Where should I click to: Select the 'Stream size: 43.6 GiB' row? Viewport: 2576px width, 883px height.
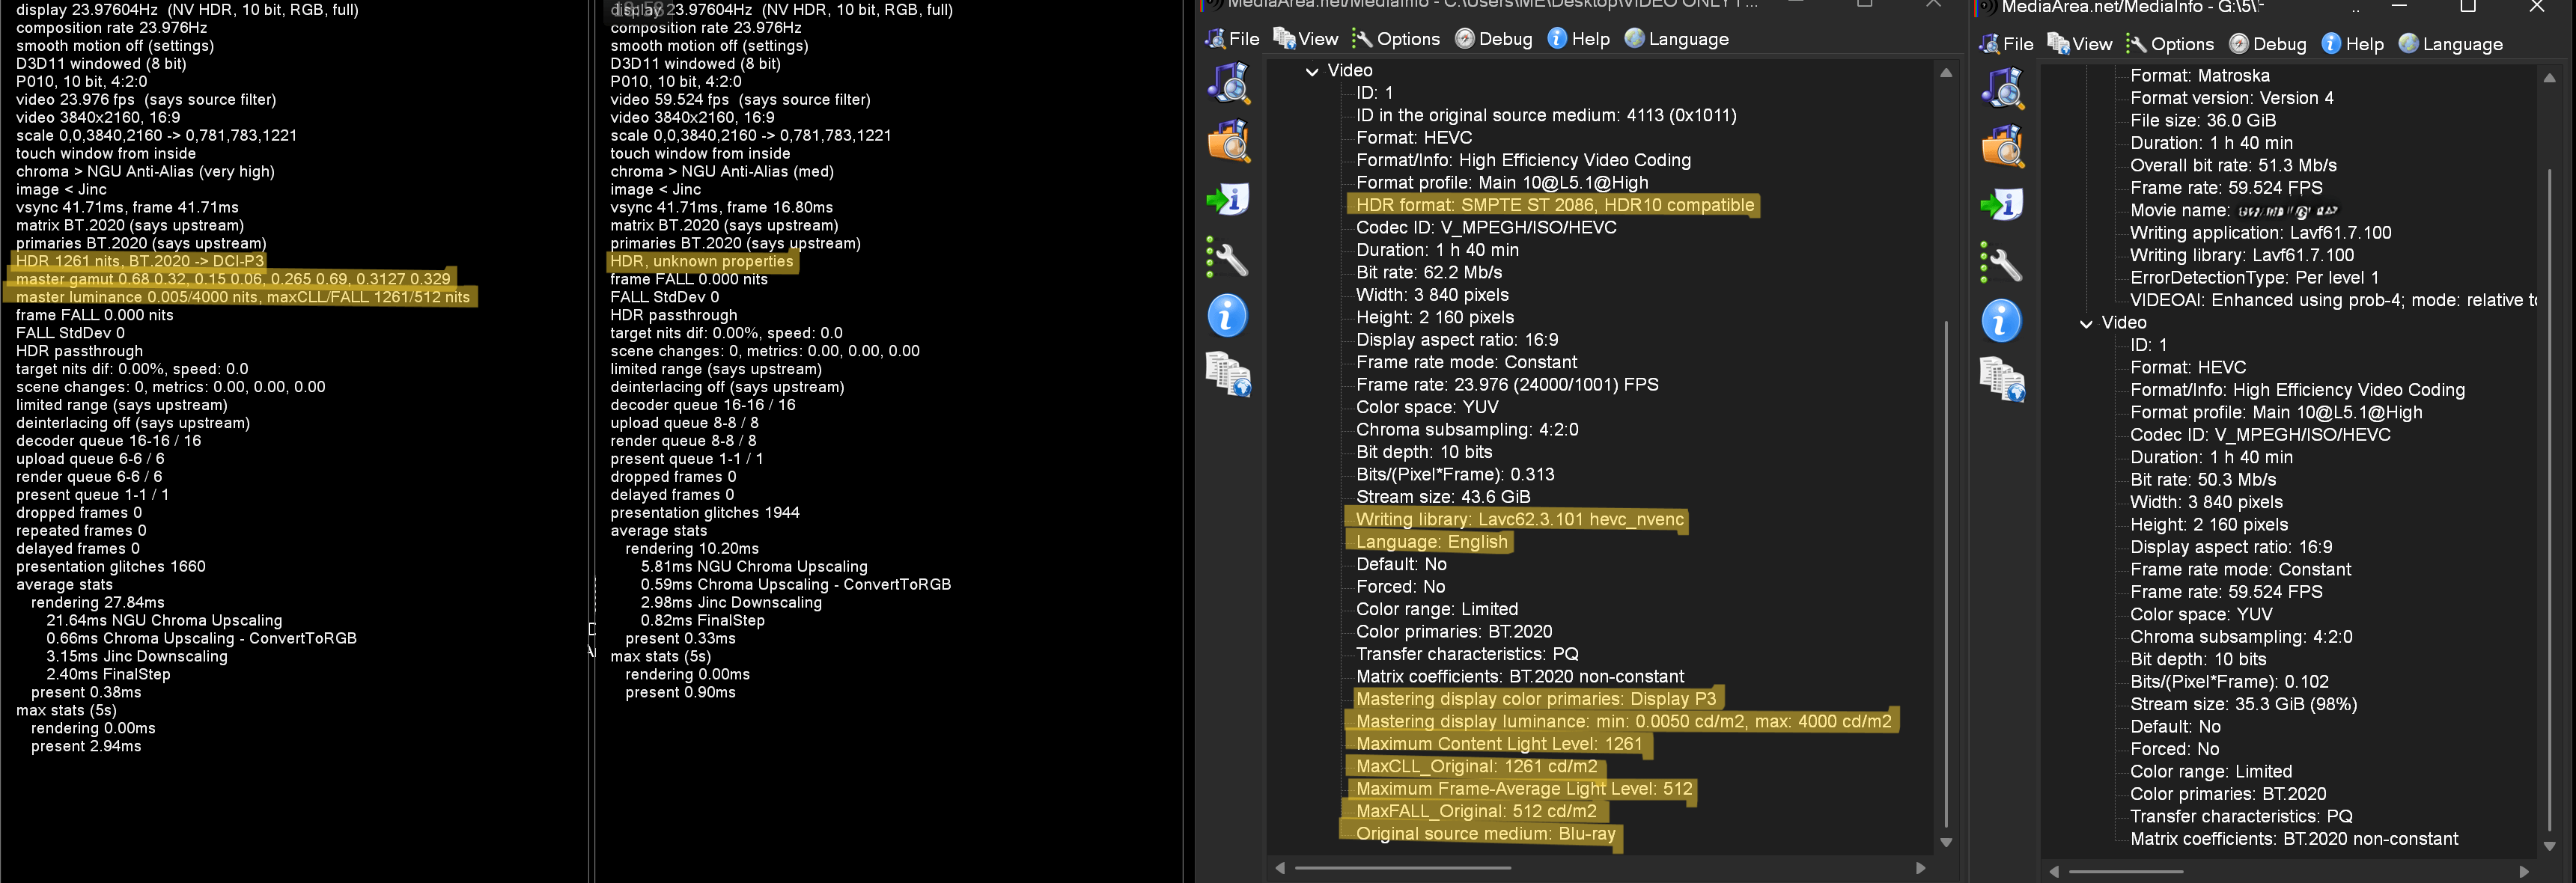[x=1443, y=496]
